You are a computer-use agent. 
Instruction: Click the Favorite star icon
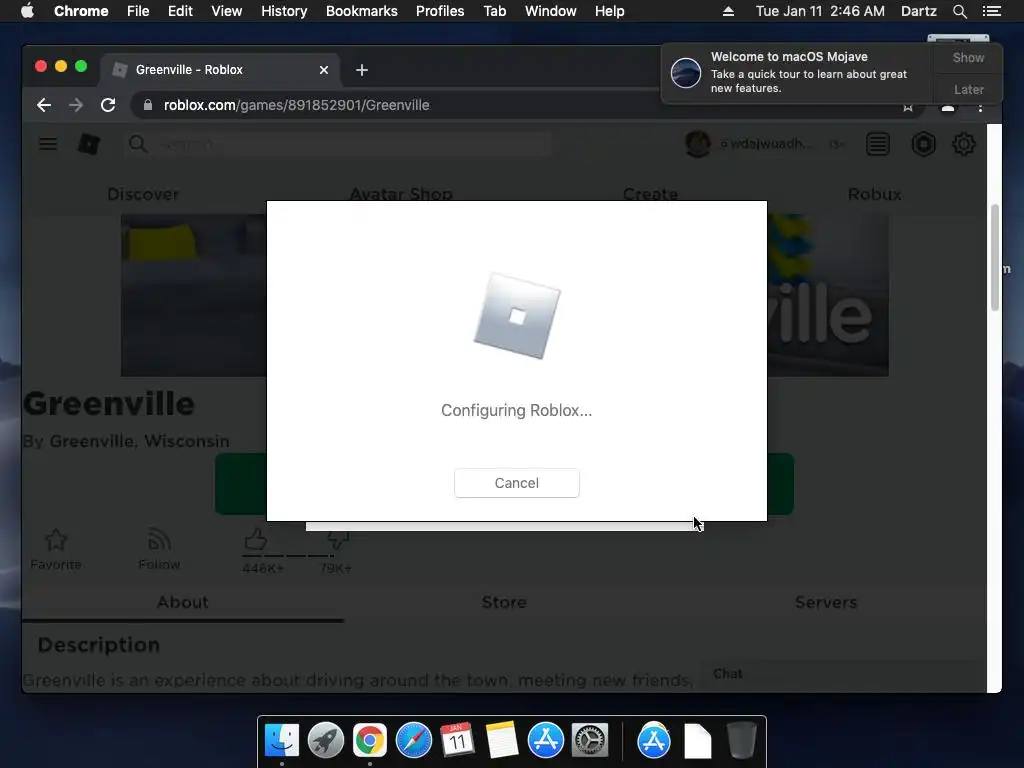point(56,540)
